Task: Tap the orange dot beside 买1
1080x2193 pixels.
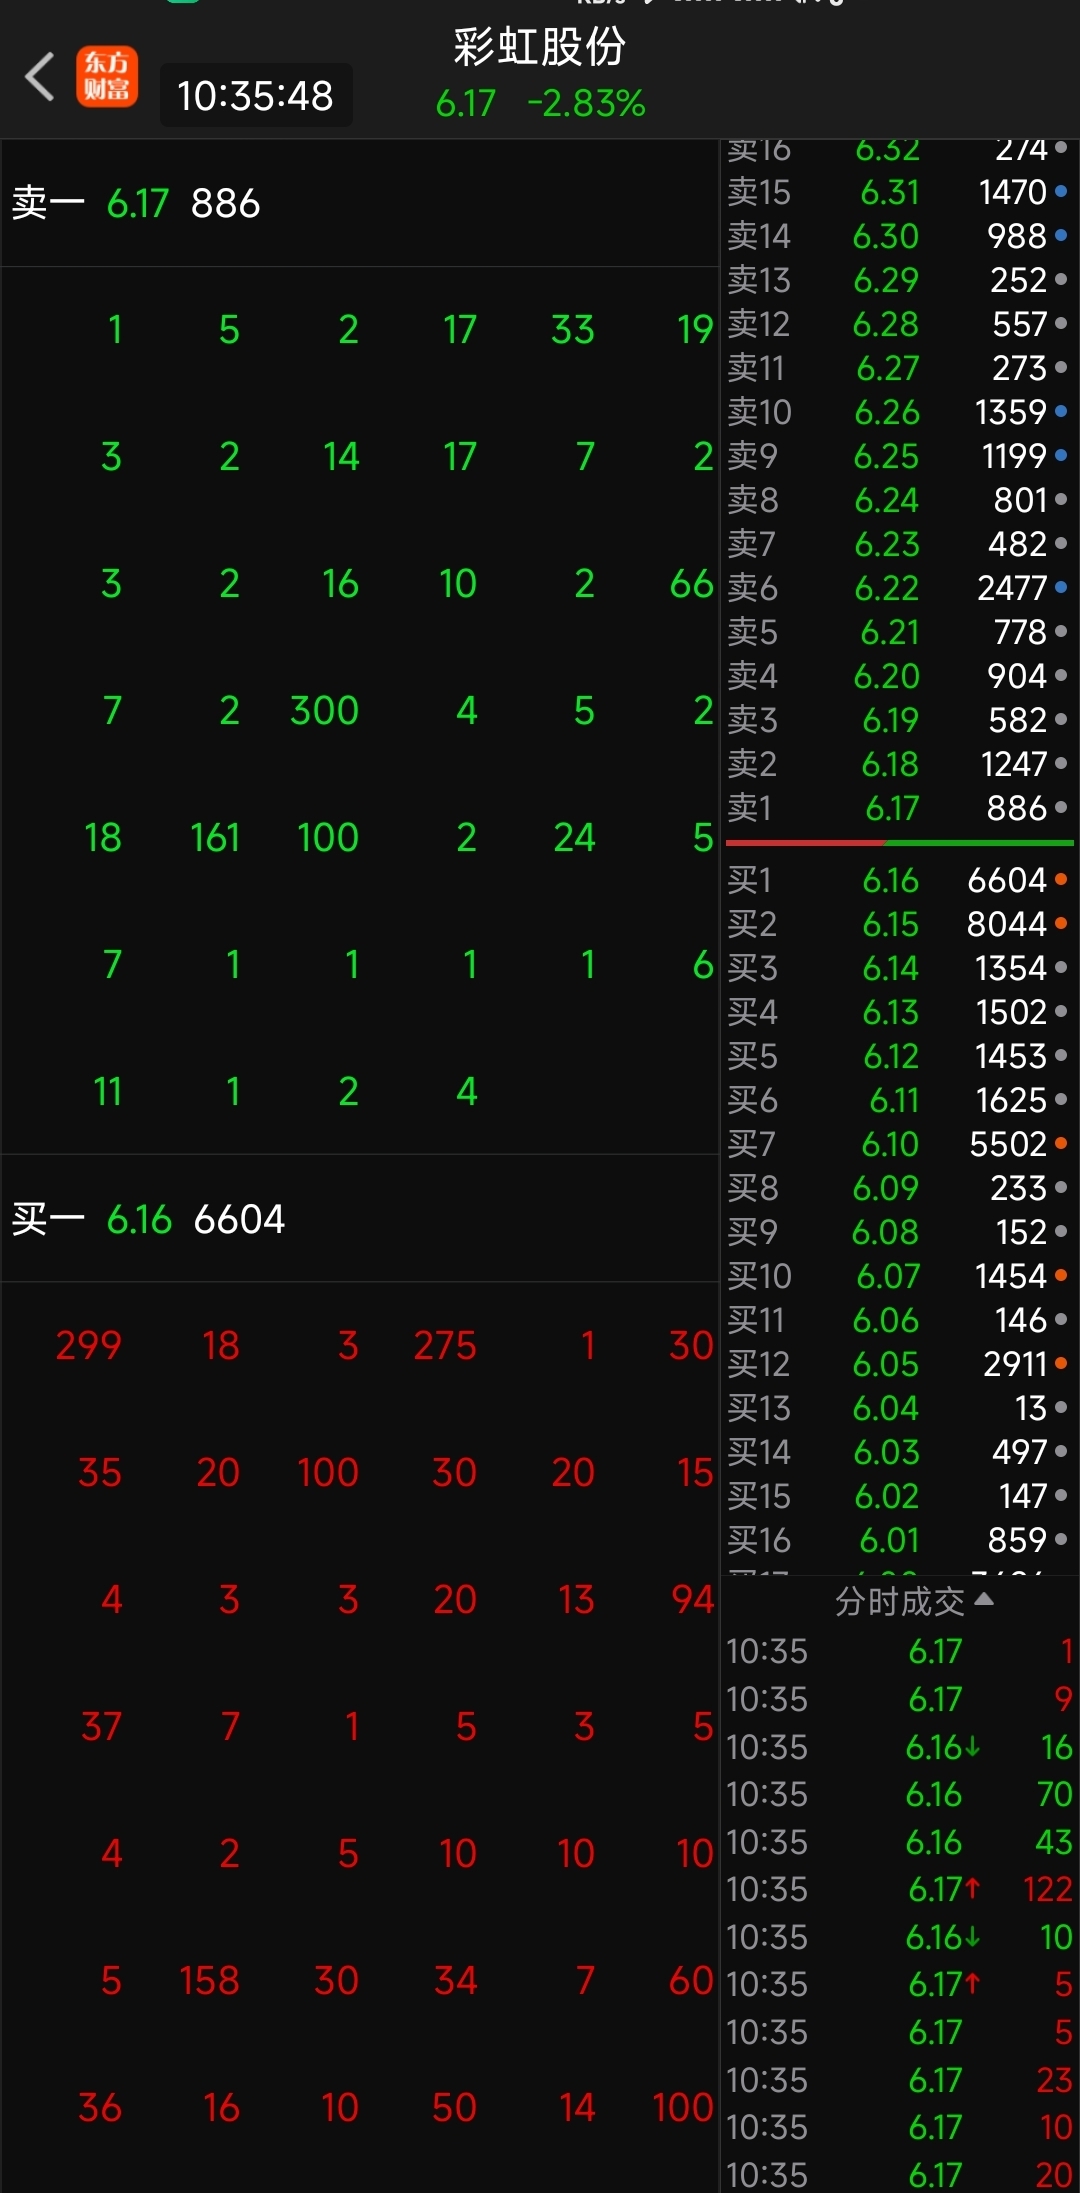Action: 1061,879
